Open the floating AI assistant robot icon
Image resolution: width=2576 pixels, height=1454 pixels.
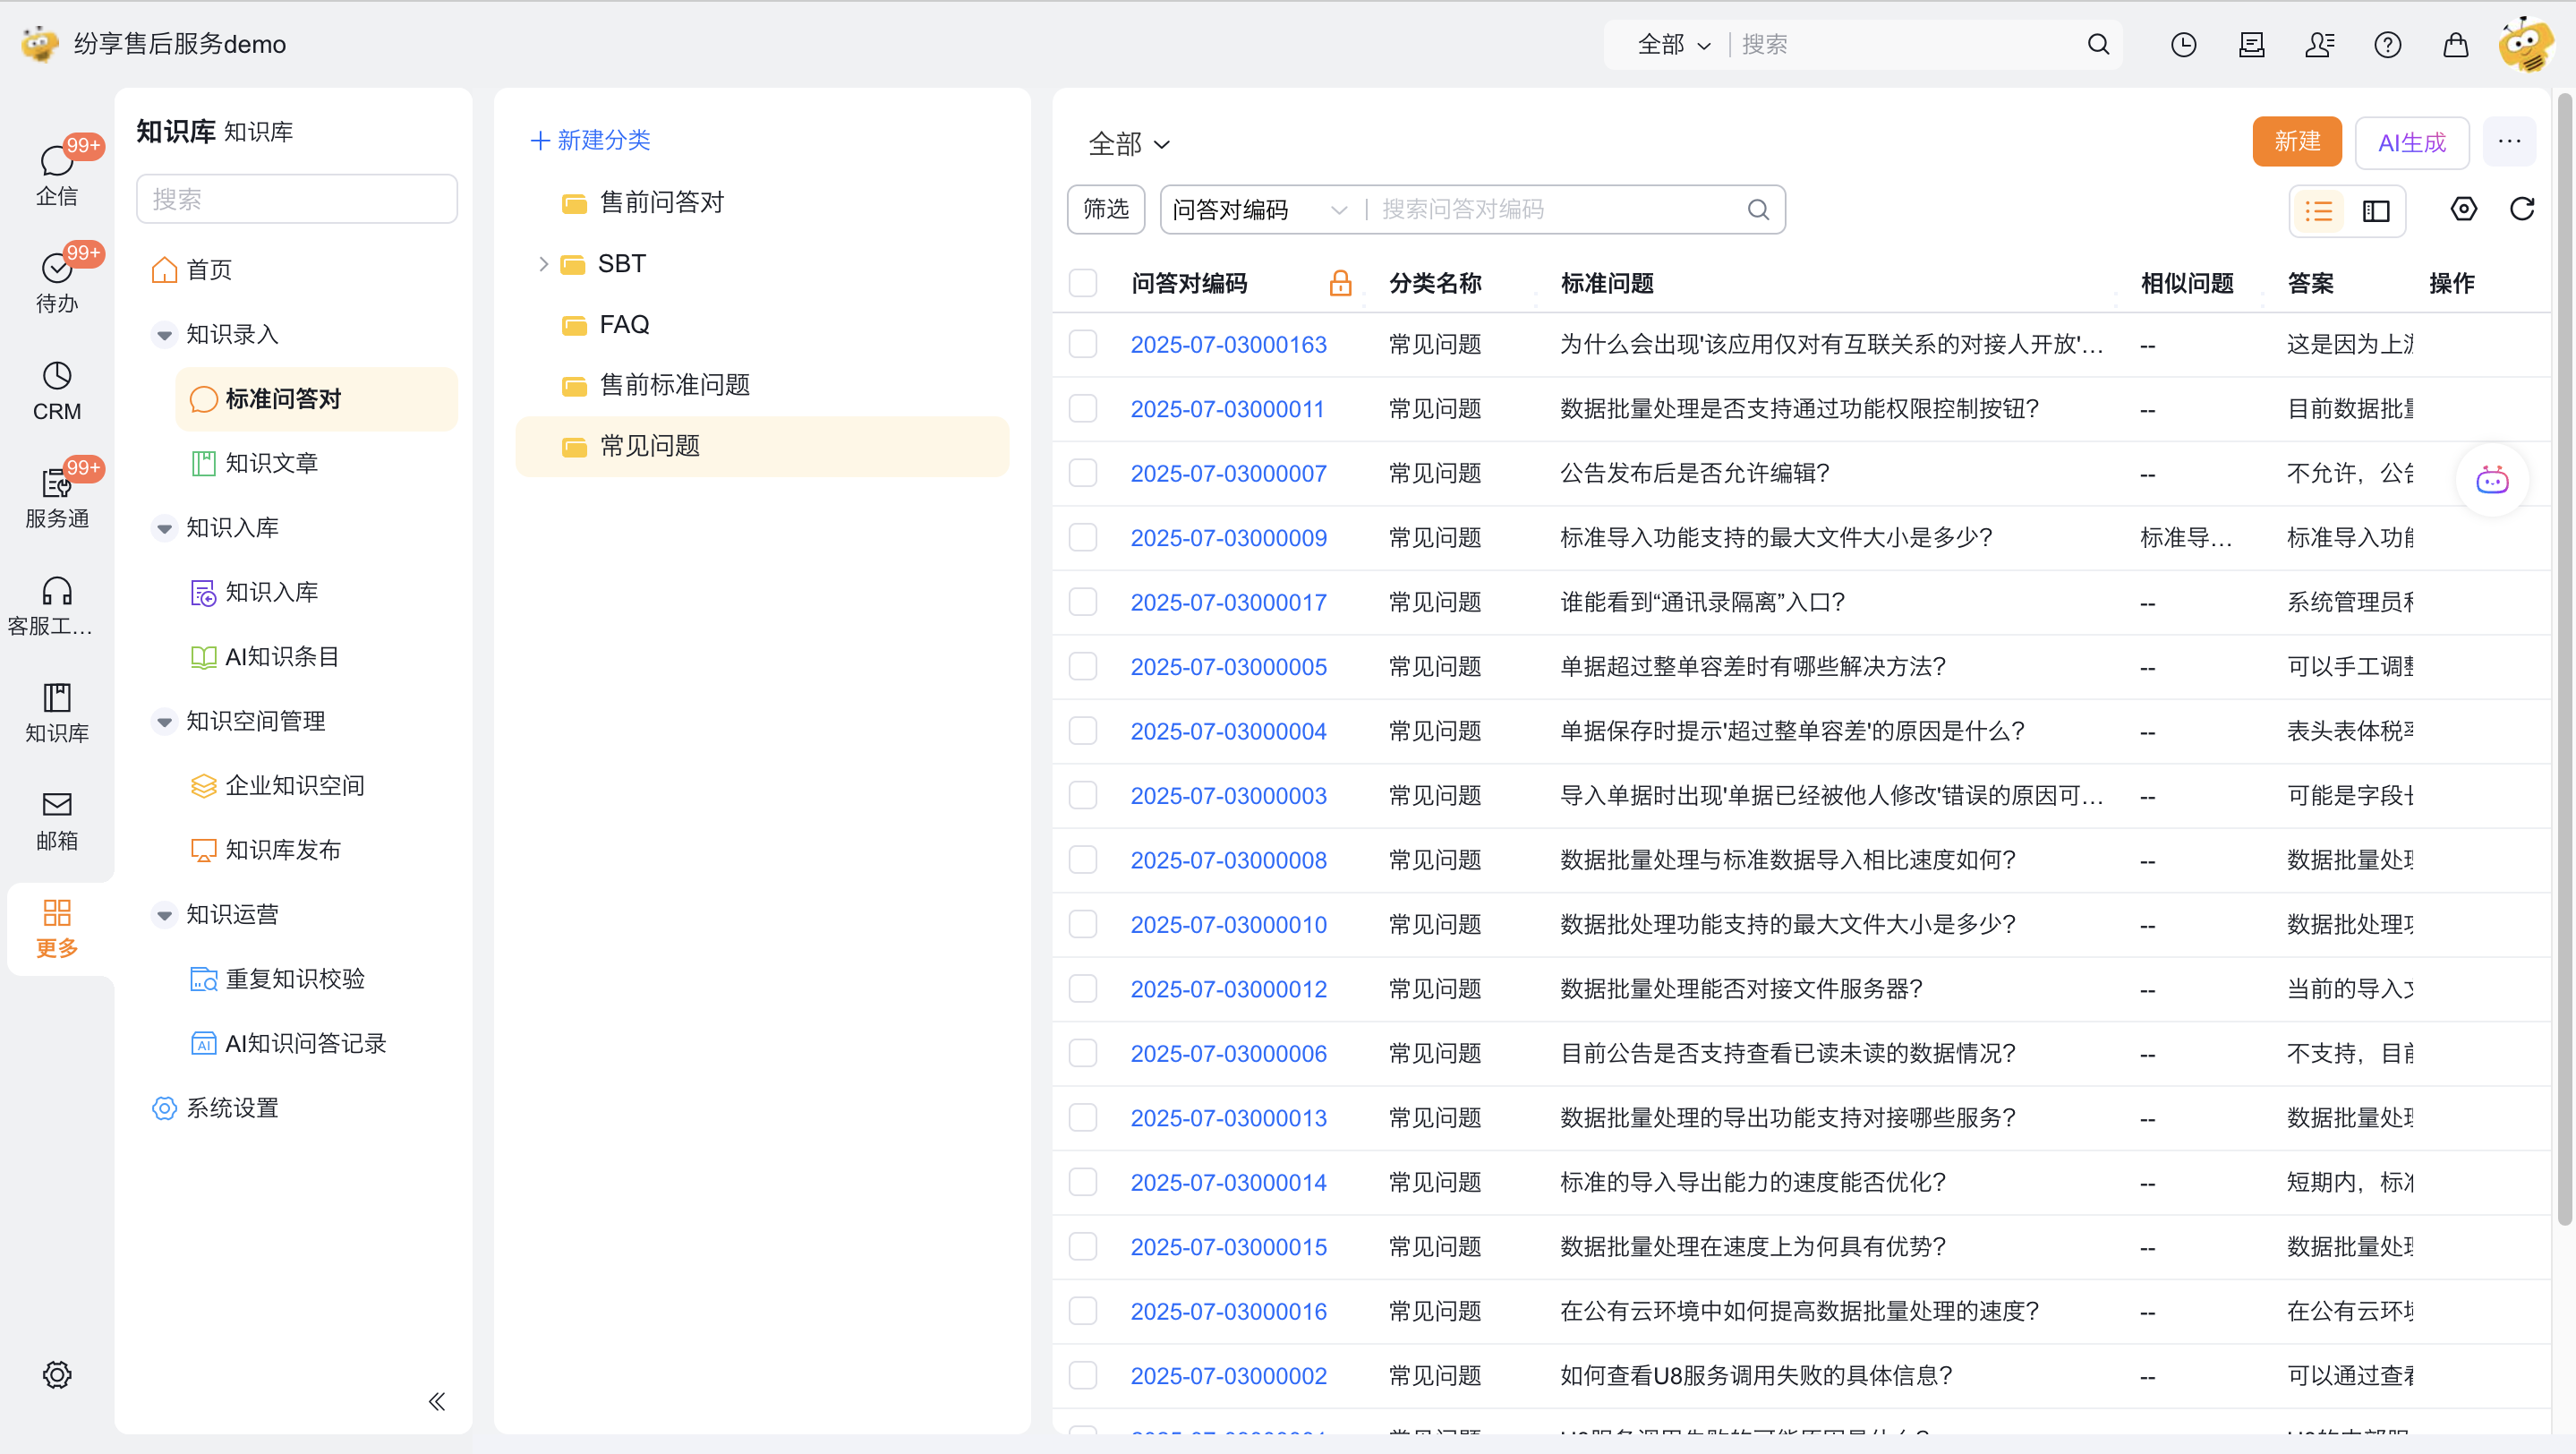[x=2491, y=481]
